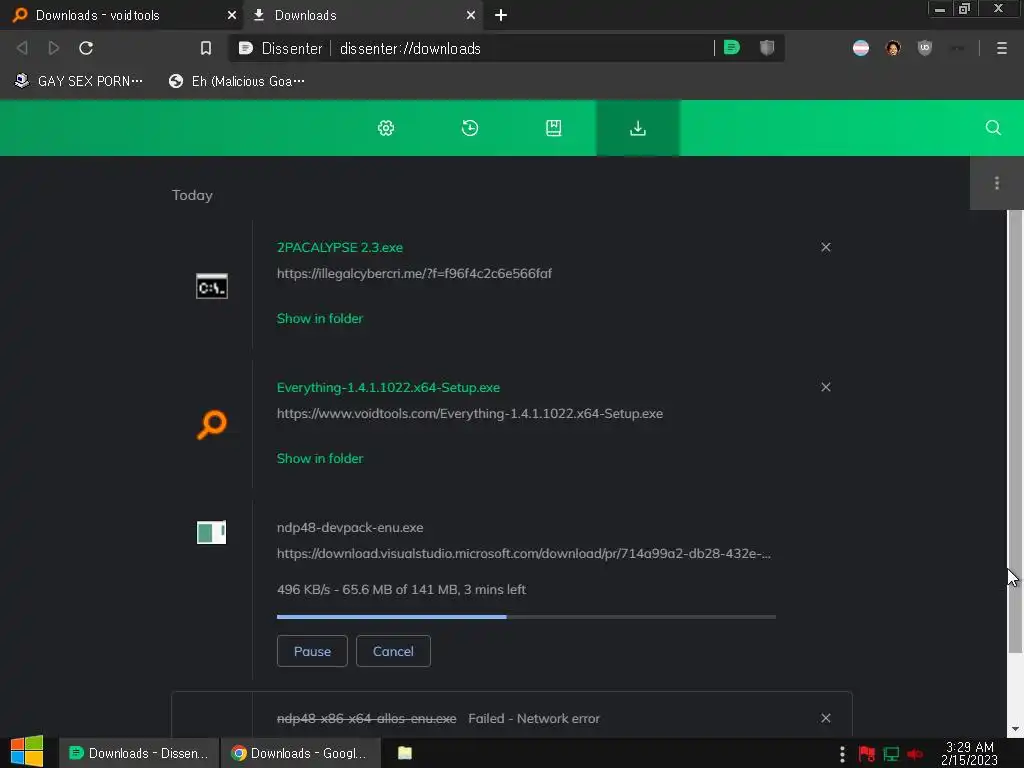Show 2PACALYPSE 2.3.exe in folder
Image resolution: width=1024 pixels, height=768 pixels.
tap(320, 319)
